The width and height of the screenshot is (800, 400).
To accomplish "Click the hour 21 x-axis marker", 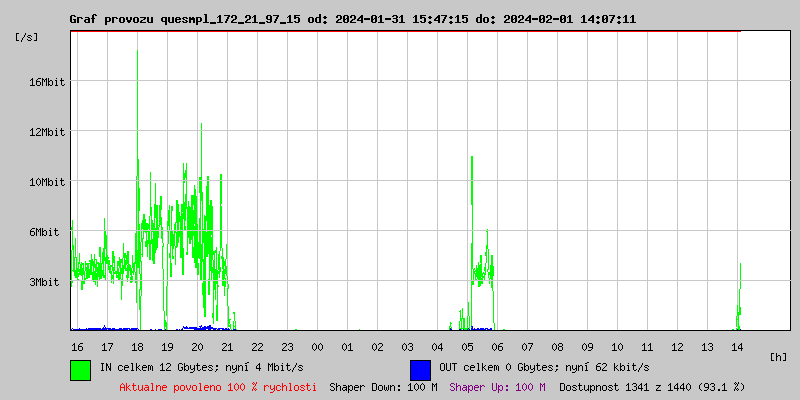I will [227, 347].
